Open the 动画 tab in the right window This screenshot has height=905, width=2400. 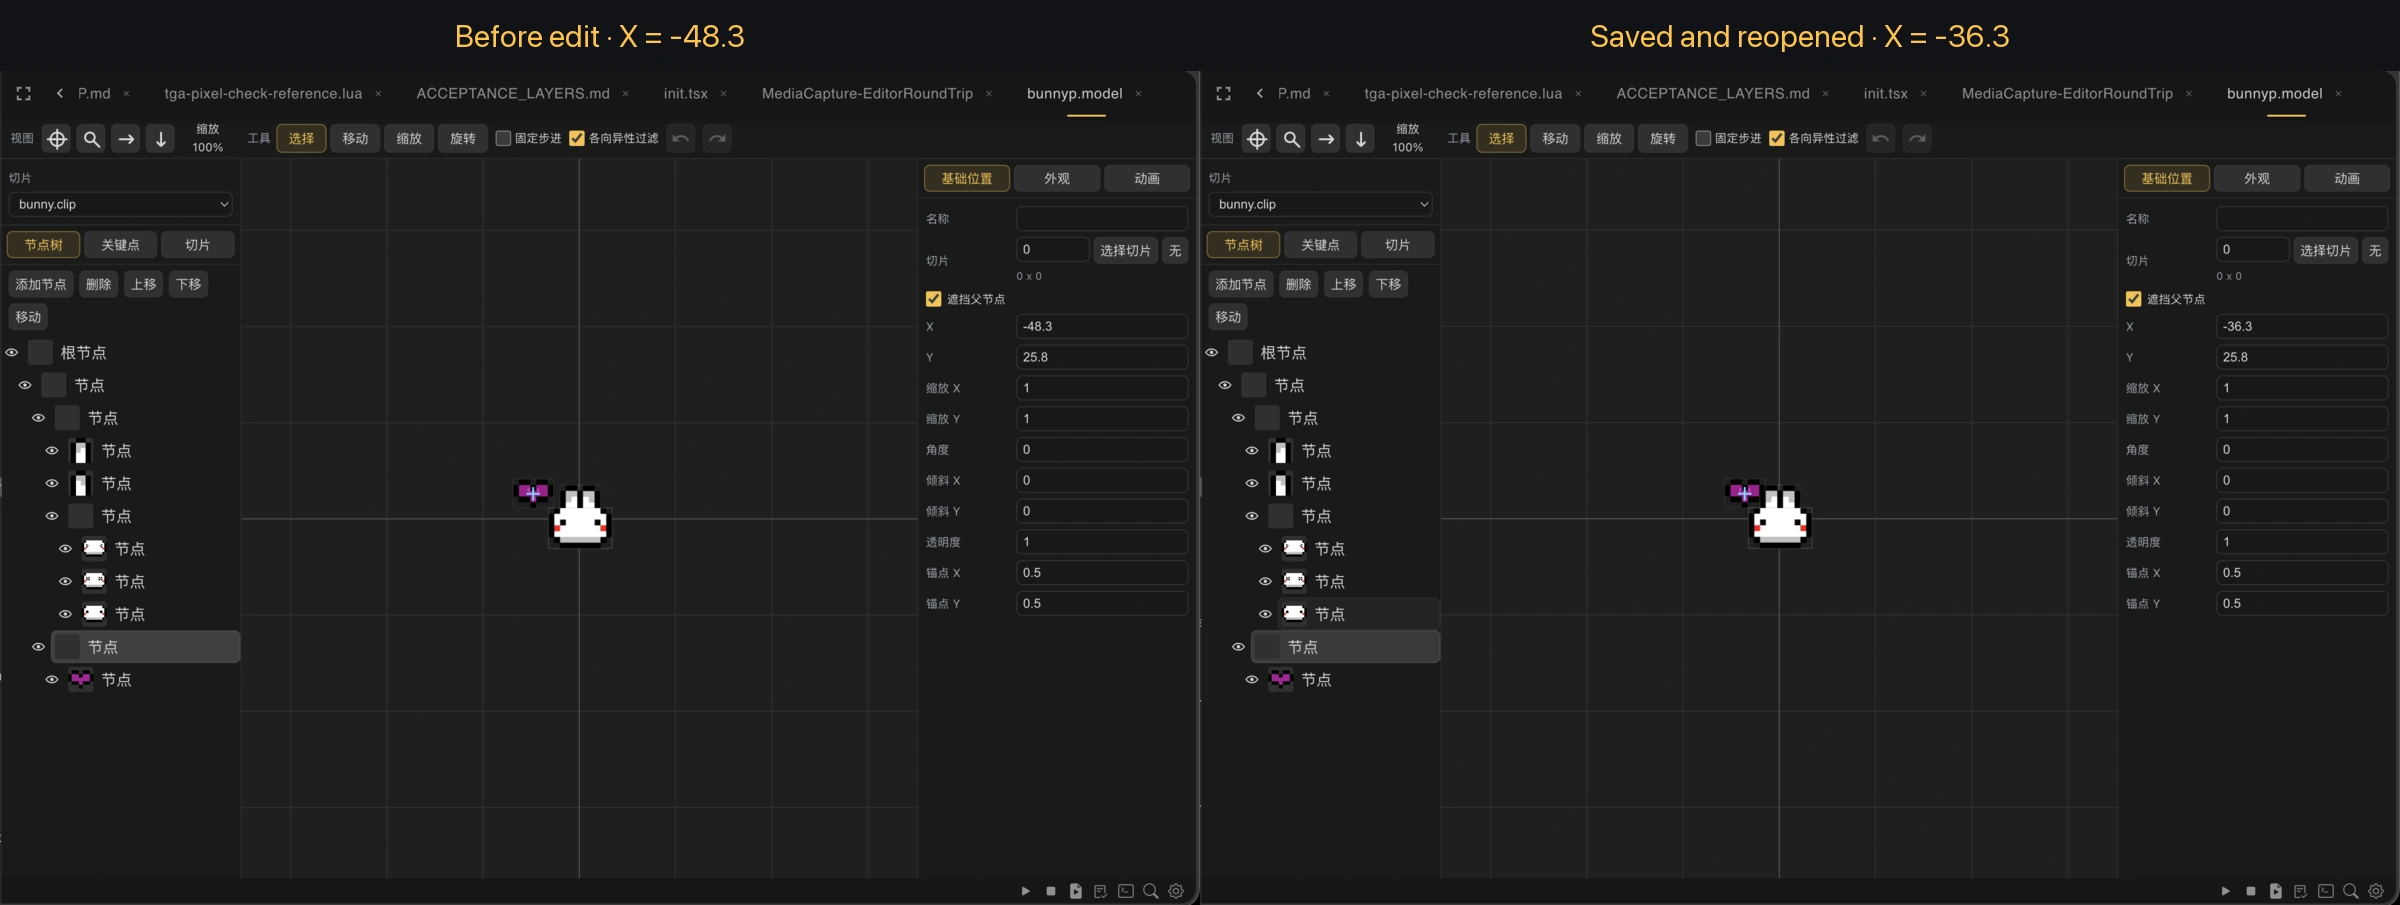pyautogui.click(x=2347, y=178)
